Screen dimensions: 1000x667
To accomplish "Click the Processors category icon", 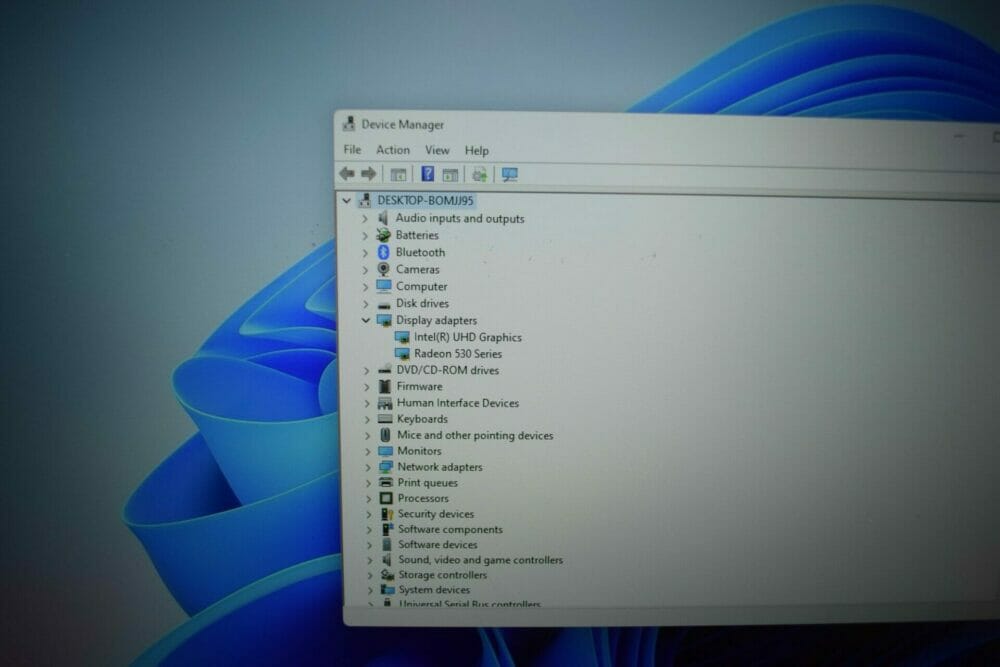I will pos(386,498).
